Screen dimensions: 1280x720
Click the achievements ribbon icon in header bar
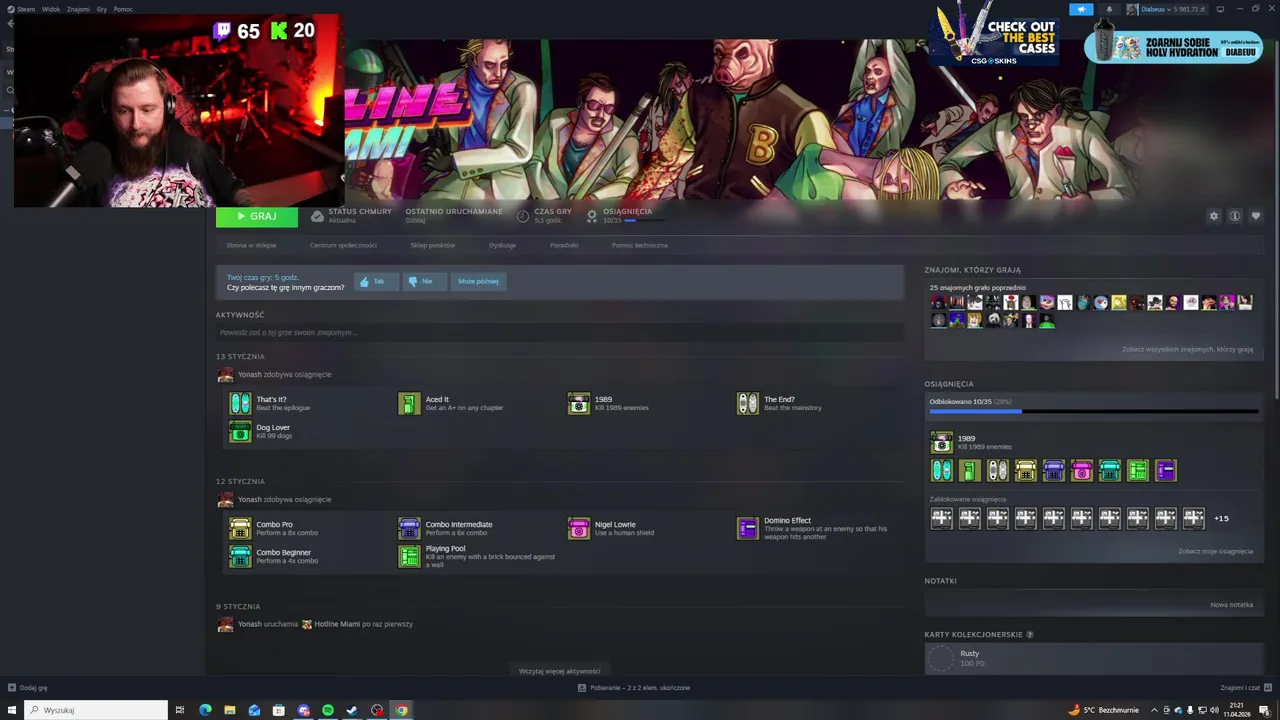(x=592, y=216)
